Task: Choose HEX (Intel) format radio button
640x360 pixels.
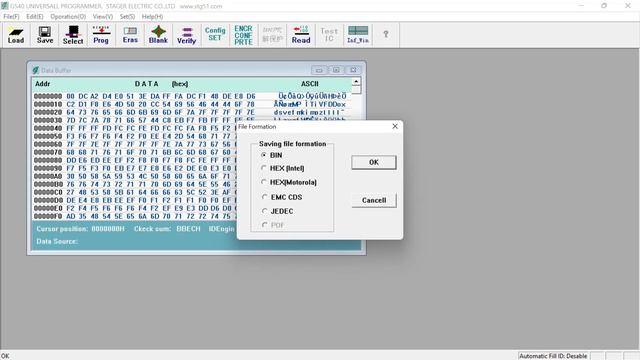Action: pos(264,168)
